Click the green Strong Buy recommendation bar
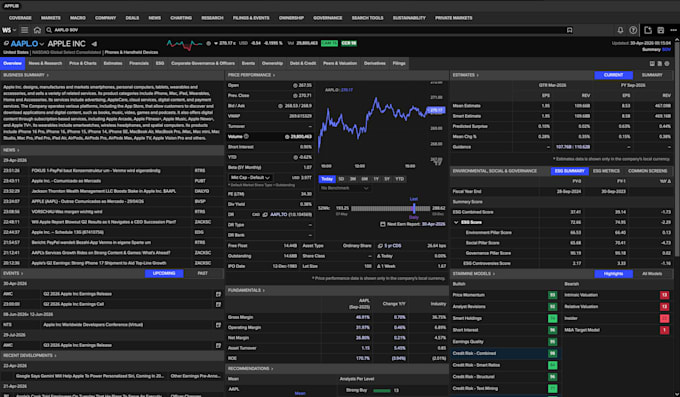 (382, 390)
